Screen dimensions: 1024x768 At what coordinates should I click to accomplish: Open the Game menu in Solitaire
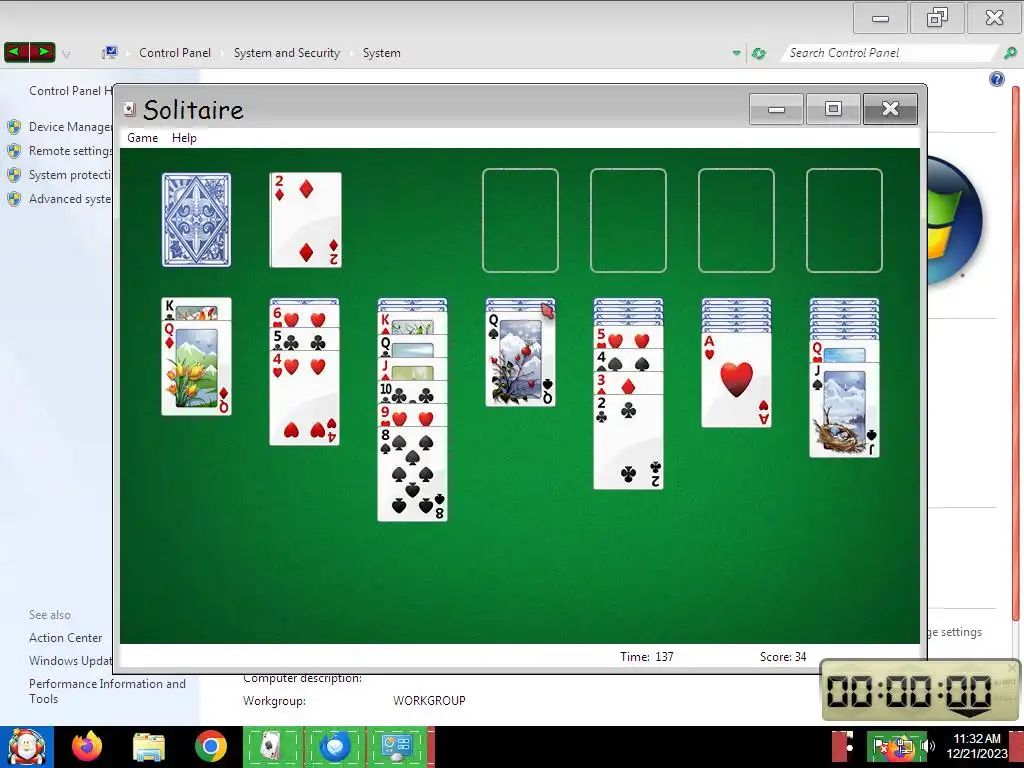142,138
